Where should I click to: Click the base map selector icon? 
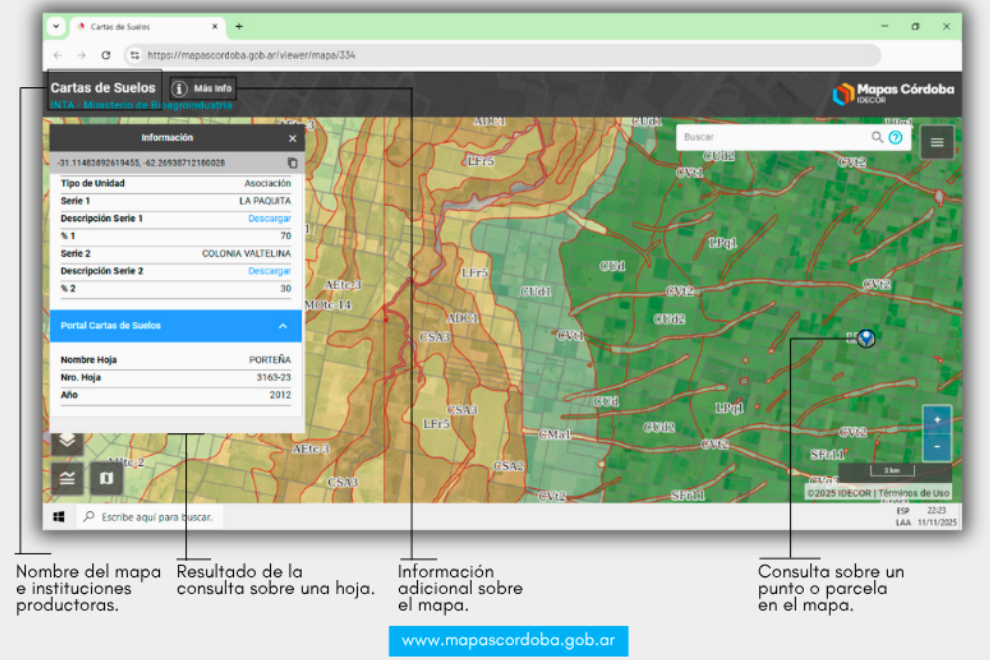click(106, 478)
